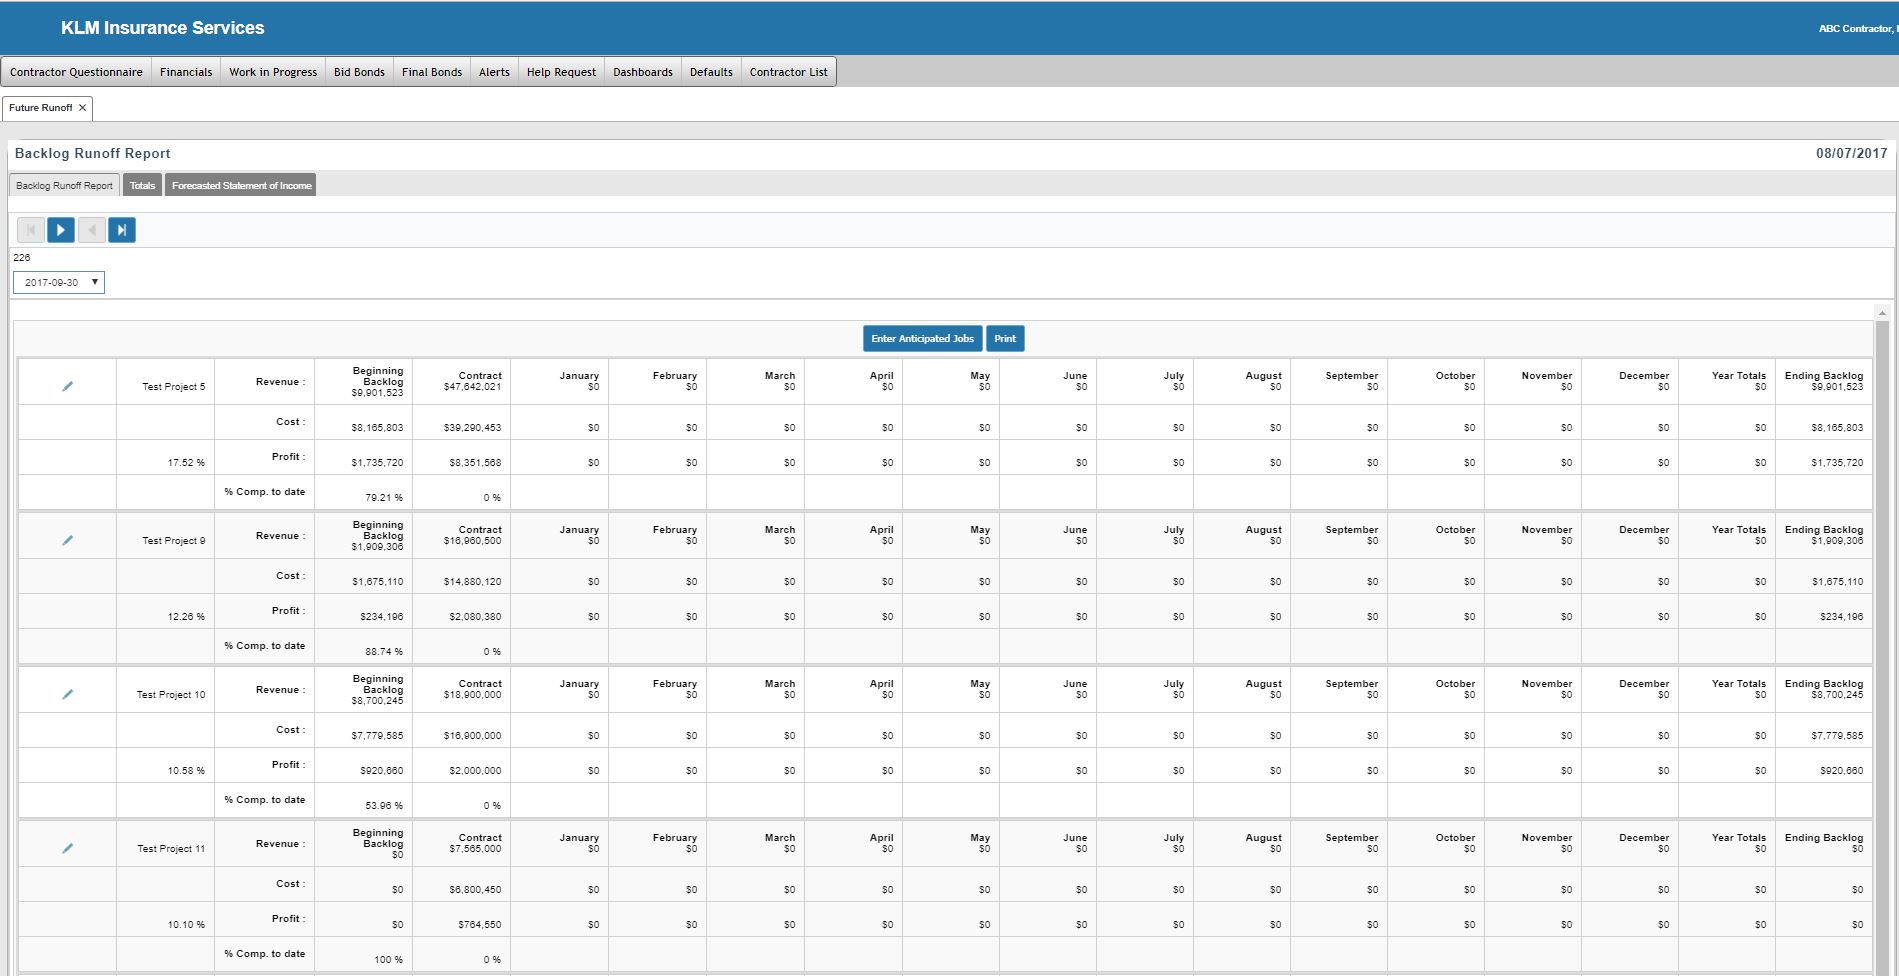Viewport: 1899px width, 976px height.
Task: Open the Forecasted Statement of Income tab
Action: pos(241,186)
